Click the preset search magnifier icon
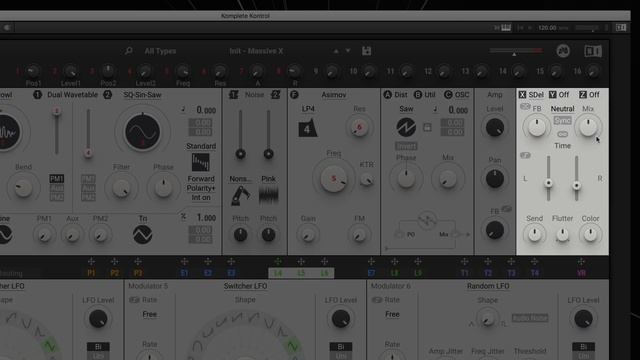The width and height of the screenshot is (640, 360). coord(129,51)
